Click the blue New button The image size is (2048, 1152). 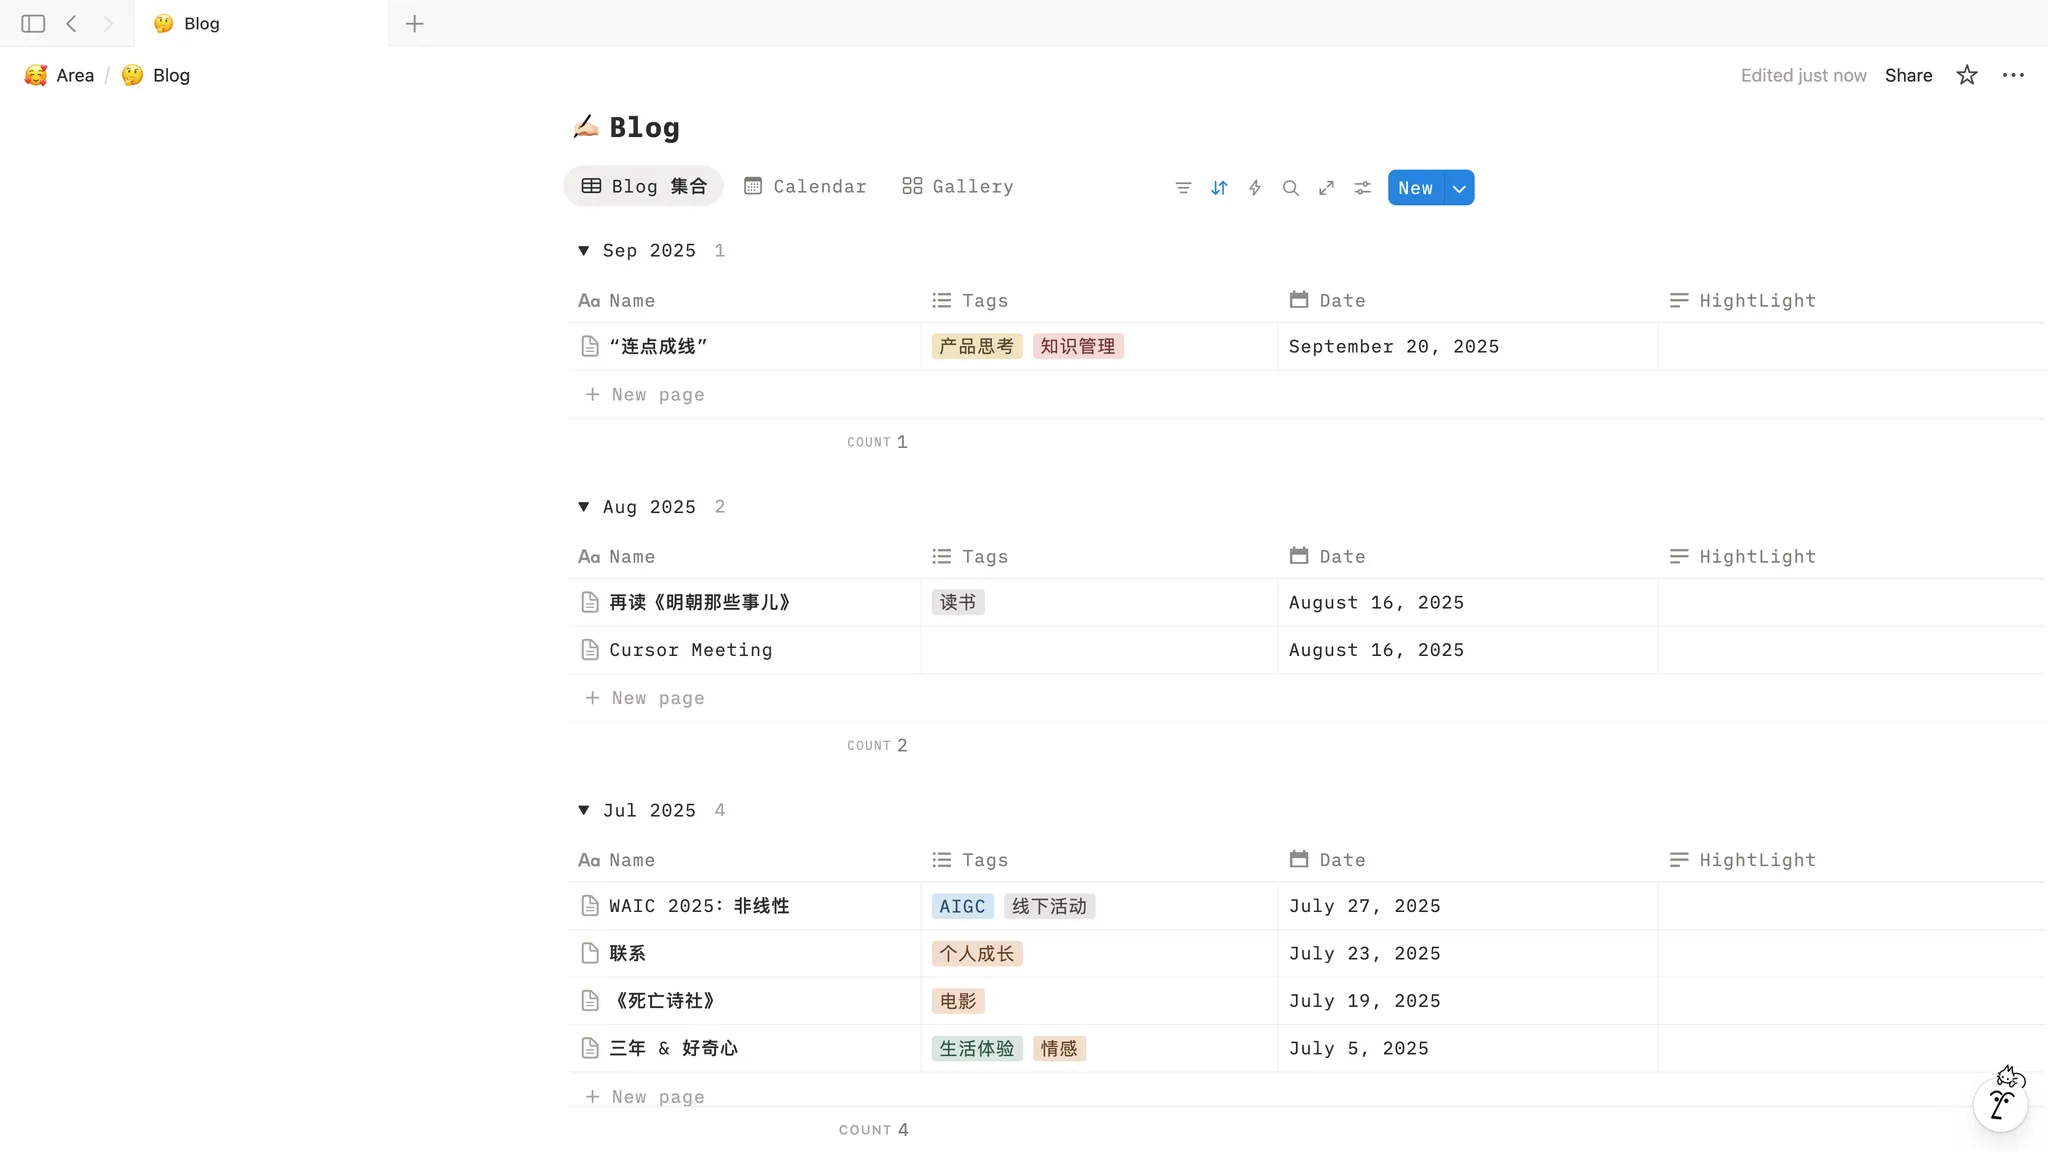click(1415, 188)
